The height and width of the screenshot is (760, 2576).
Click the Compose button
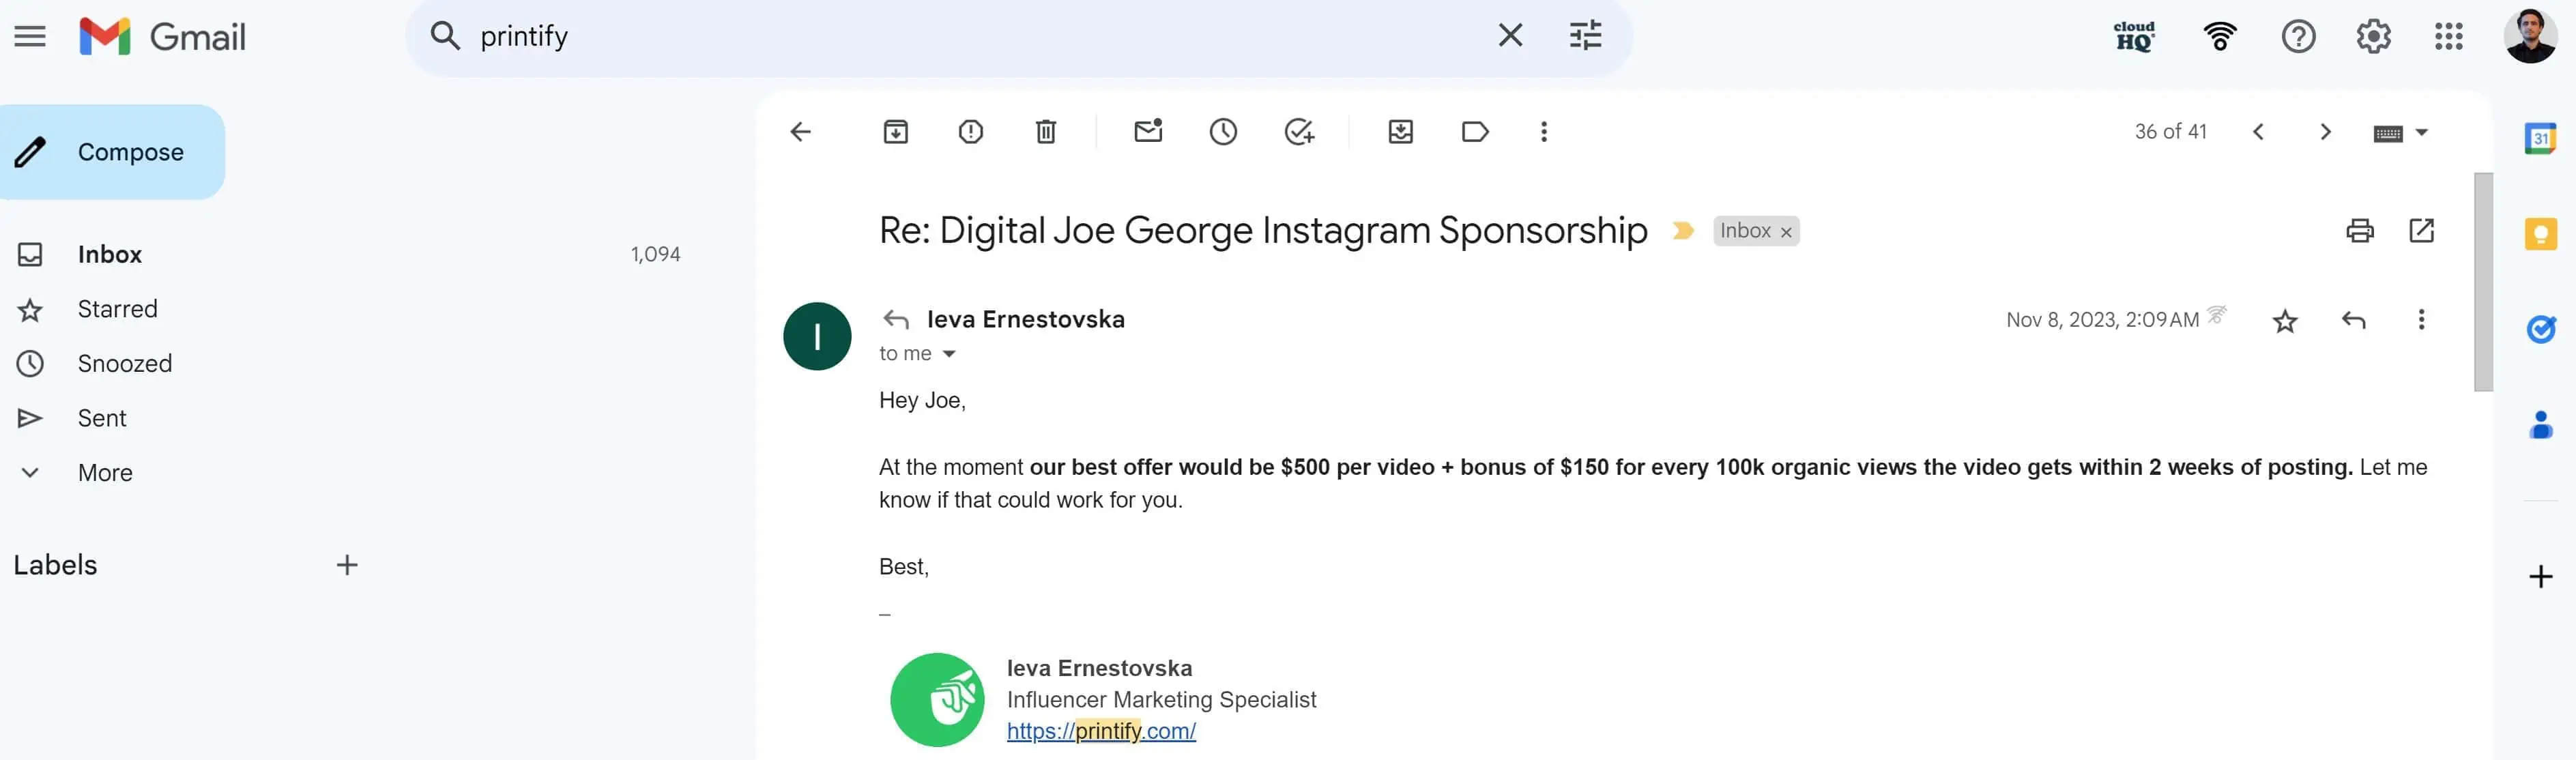(x=112, y=152)
